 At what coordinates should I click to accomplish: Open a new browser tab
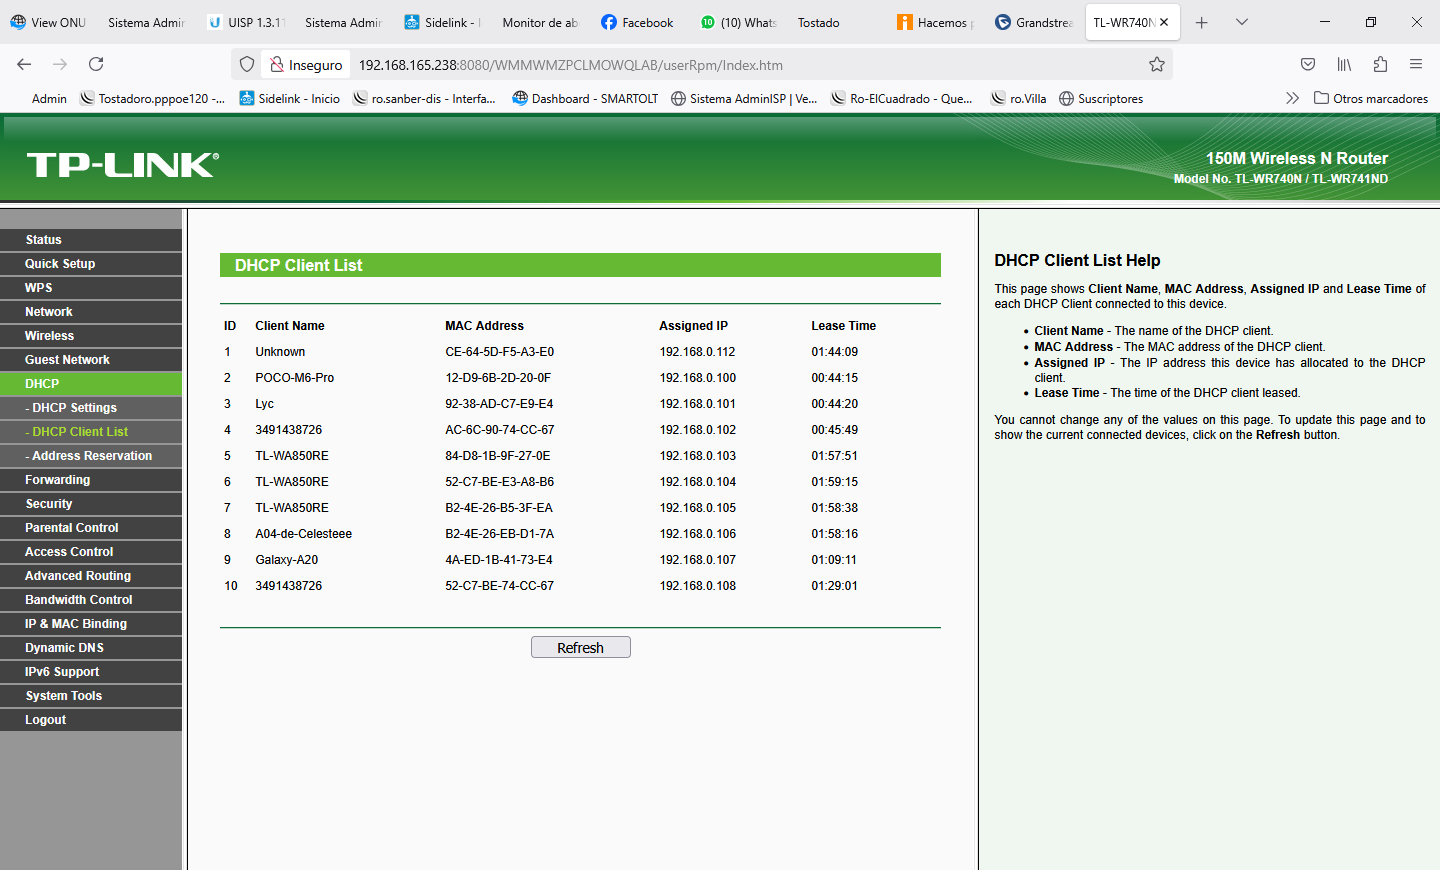(1201, 22)
